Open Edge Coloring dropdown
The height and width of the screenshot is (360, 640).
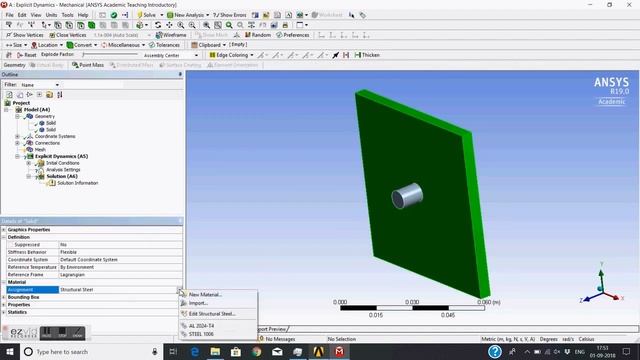tap(231, 55)
